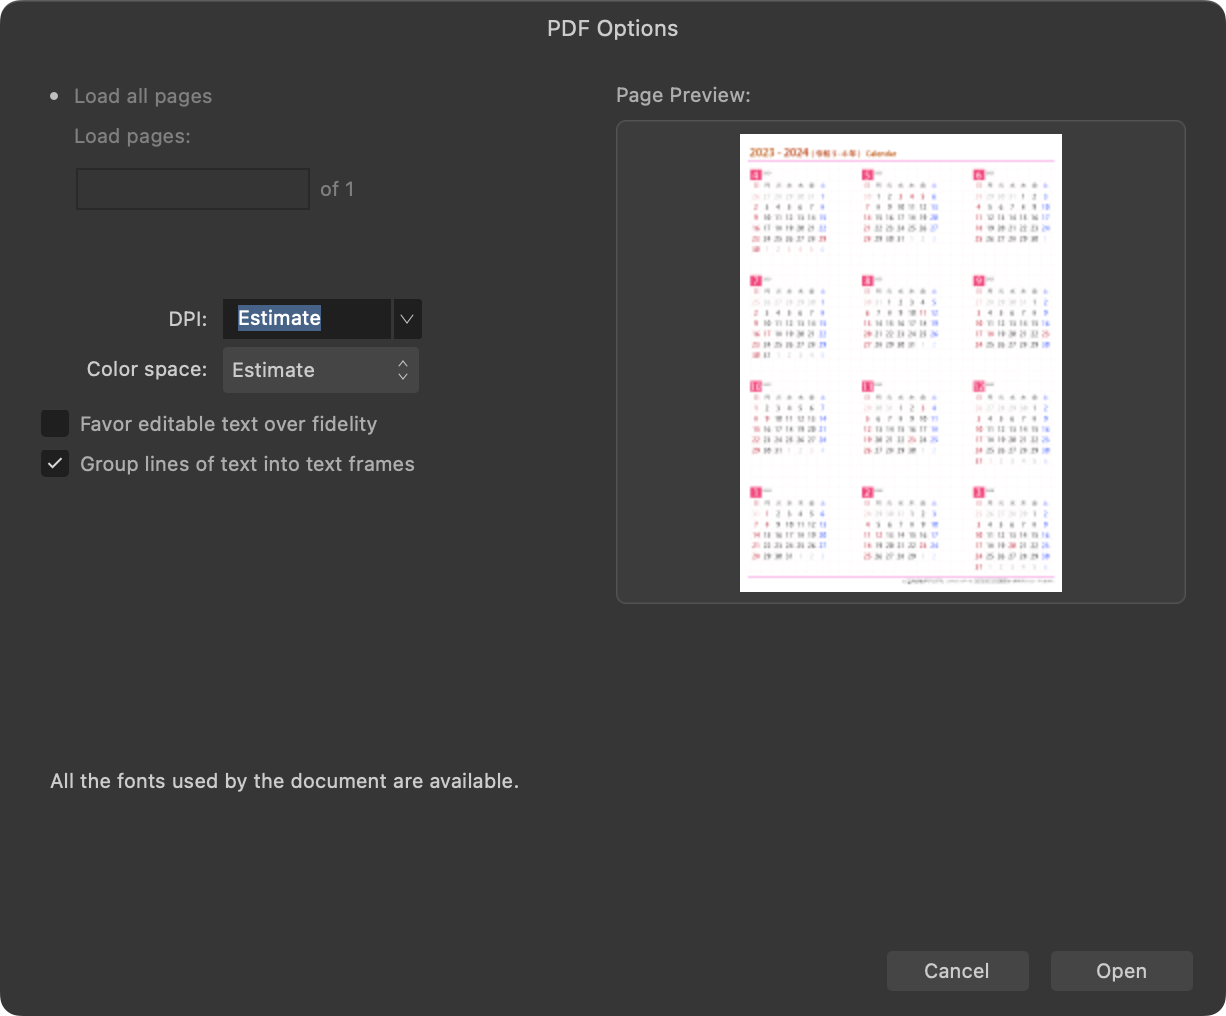The height and width of the screenshot is (1016, 1226).
Task: Click the 'Page Preview:' label
Action: point(683,95)
